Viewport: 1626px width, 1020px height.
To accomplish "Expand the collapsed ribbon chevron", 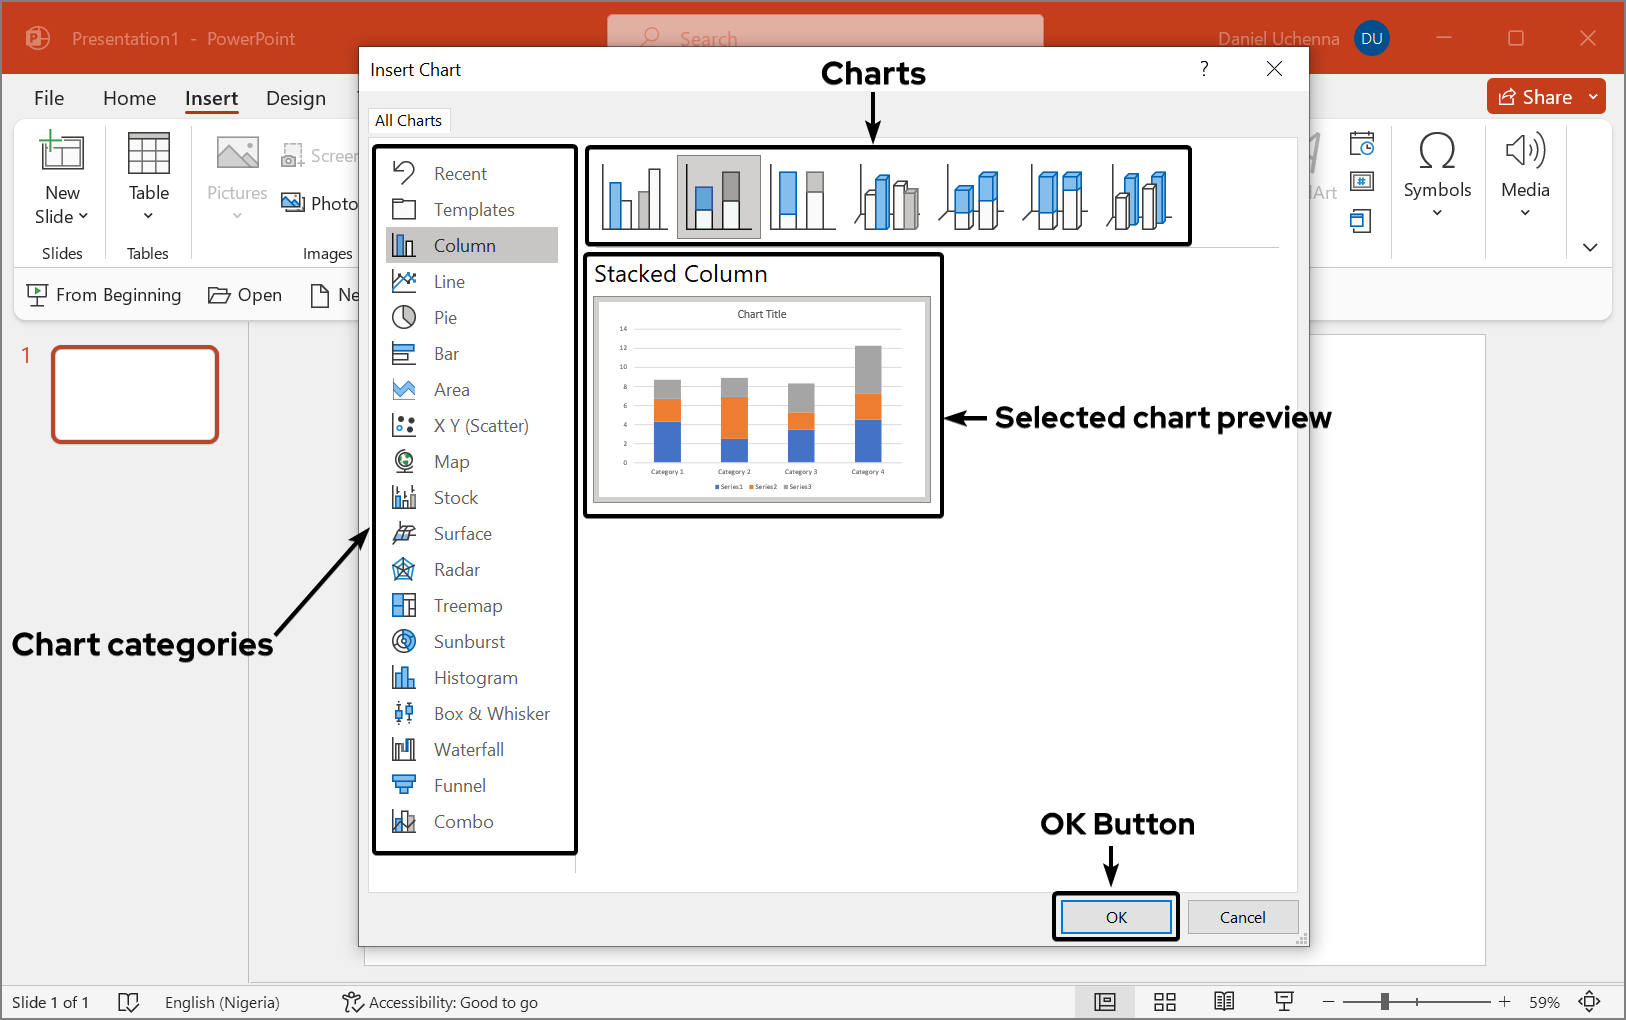I will point(1588,247).
